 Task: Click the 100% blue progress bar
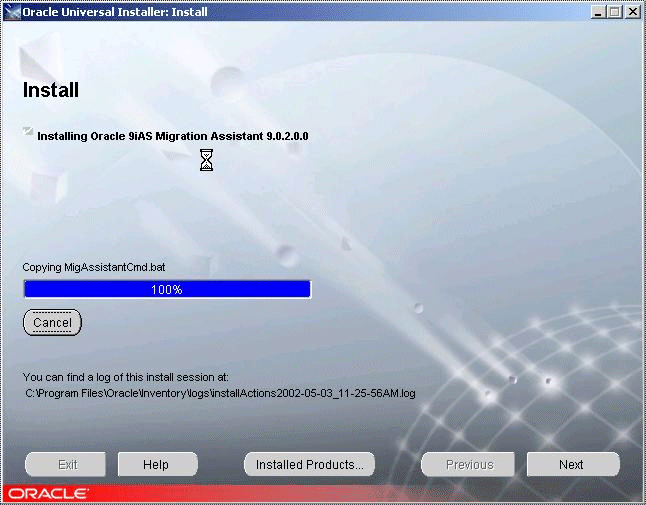click(167, 289)
